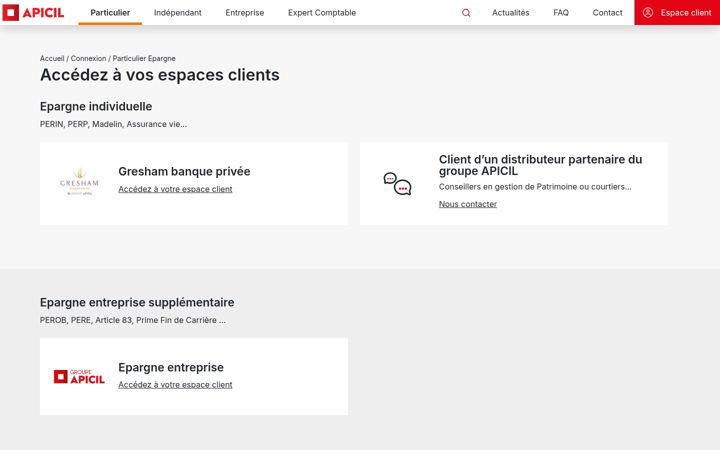Image resolution: width=720 pixels, height=450 pixels.
Task: Click the Particulier Epargne breadcrumb
Action: (144, 58)
